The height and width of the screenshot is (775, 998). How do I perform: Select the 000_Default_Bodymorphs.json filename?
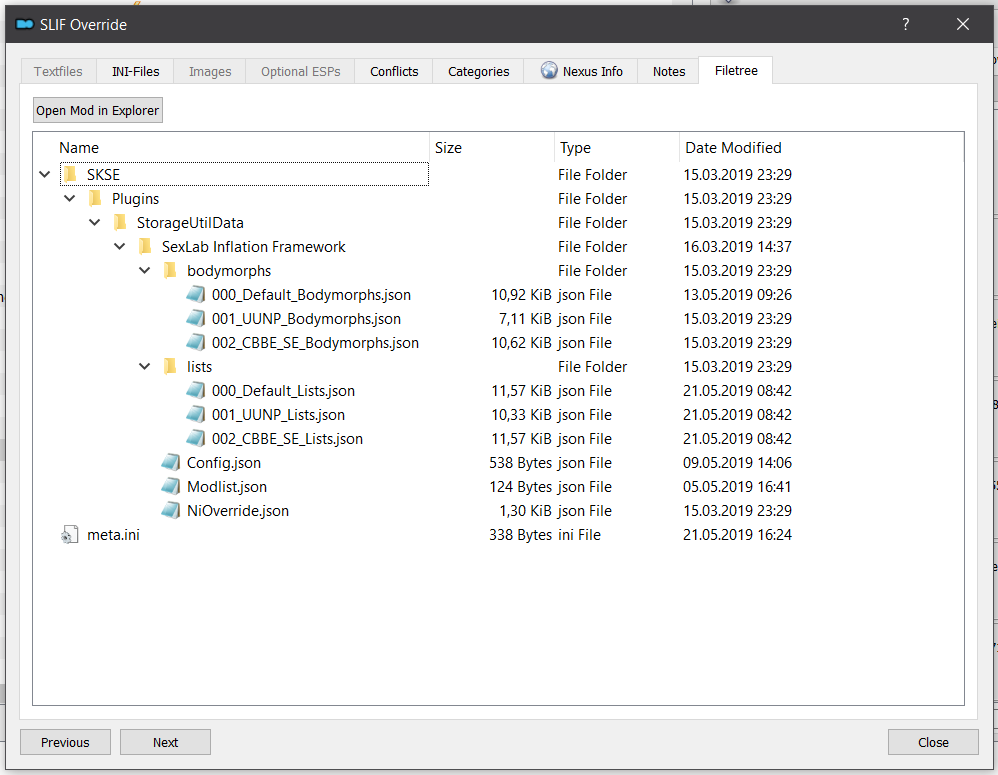tap(311, 295)
